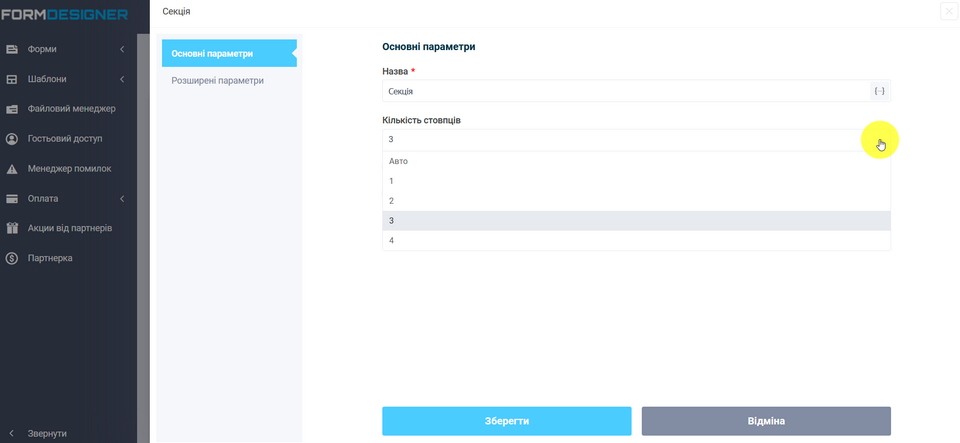Click the Templates icon in sidebar
This screenshot has width=960, height=443.
click(x=13, y=79)
